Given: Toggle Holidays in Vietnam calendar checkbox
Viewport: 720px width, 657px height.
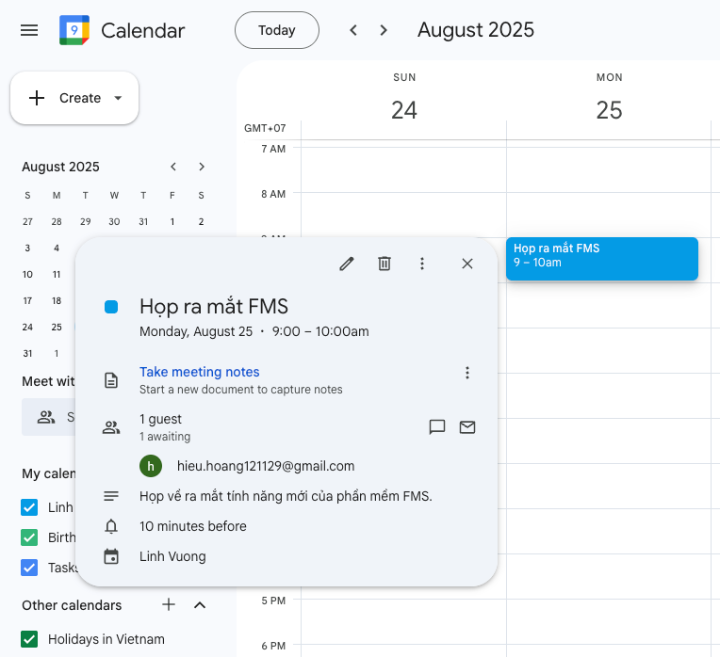Looking at the screenshot, I should coord(29,639).
